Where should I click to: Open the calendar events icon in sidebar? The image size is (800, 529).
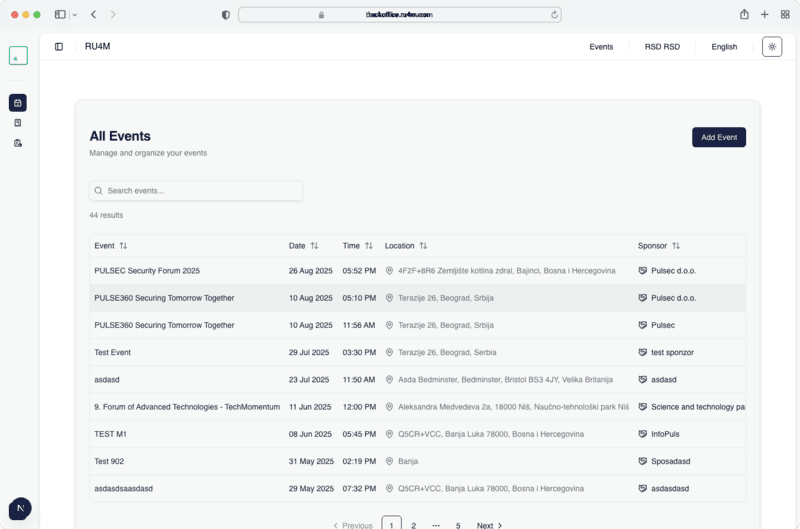coord(18,103)
